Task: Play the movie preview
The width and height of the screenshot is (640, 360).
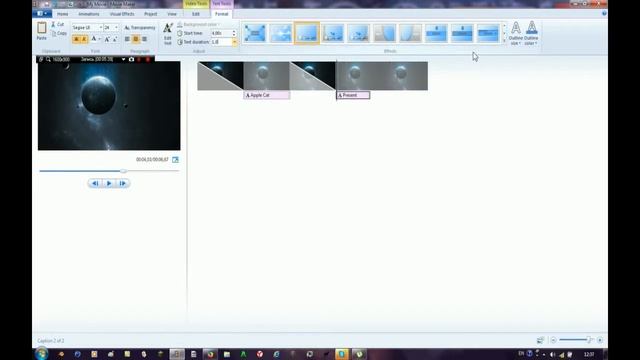Action: point(109,183)
